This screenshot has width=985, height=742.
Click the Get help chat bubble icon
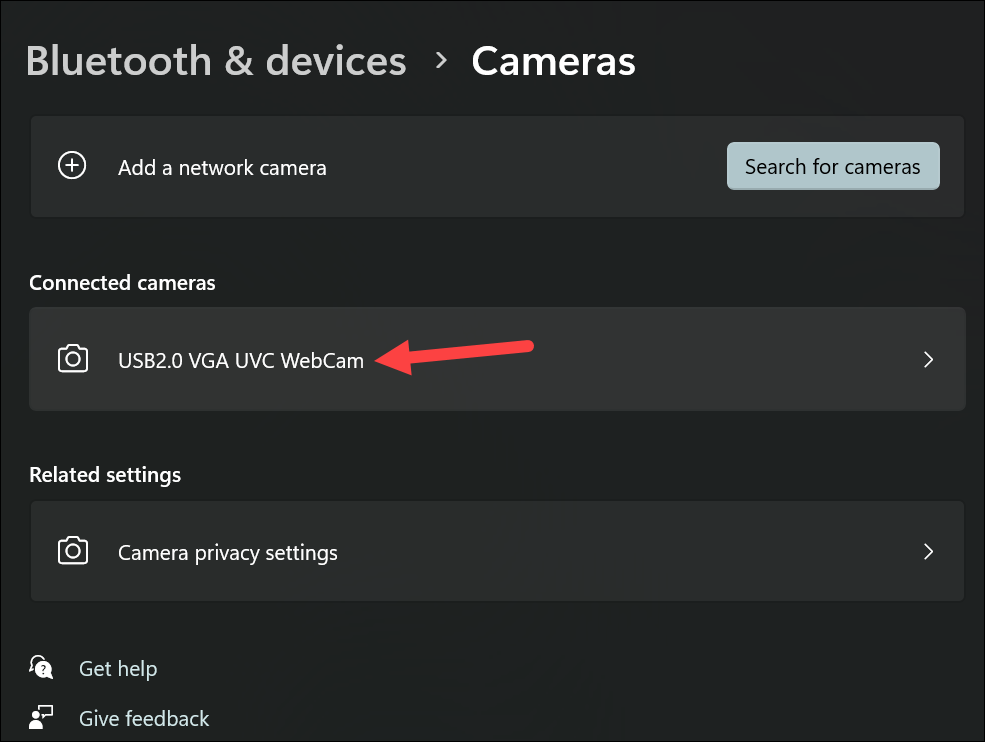point(41,667)
